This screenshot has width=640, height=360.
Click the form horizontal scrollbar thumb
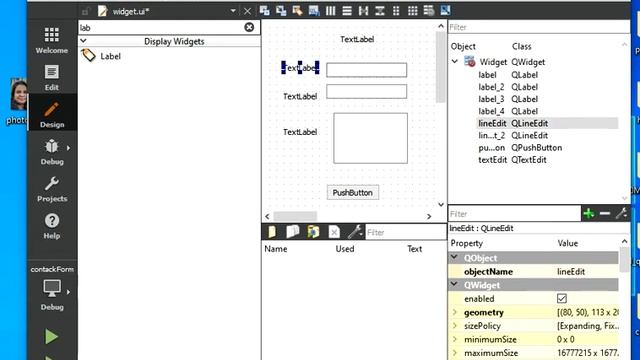[295, 216]
